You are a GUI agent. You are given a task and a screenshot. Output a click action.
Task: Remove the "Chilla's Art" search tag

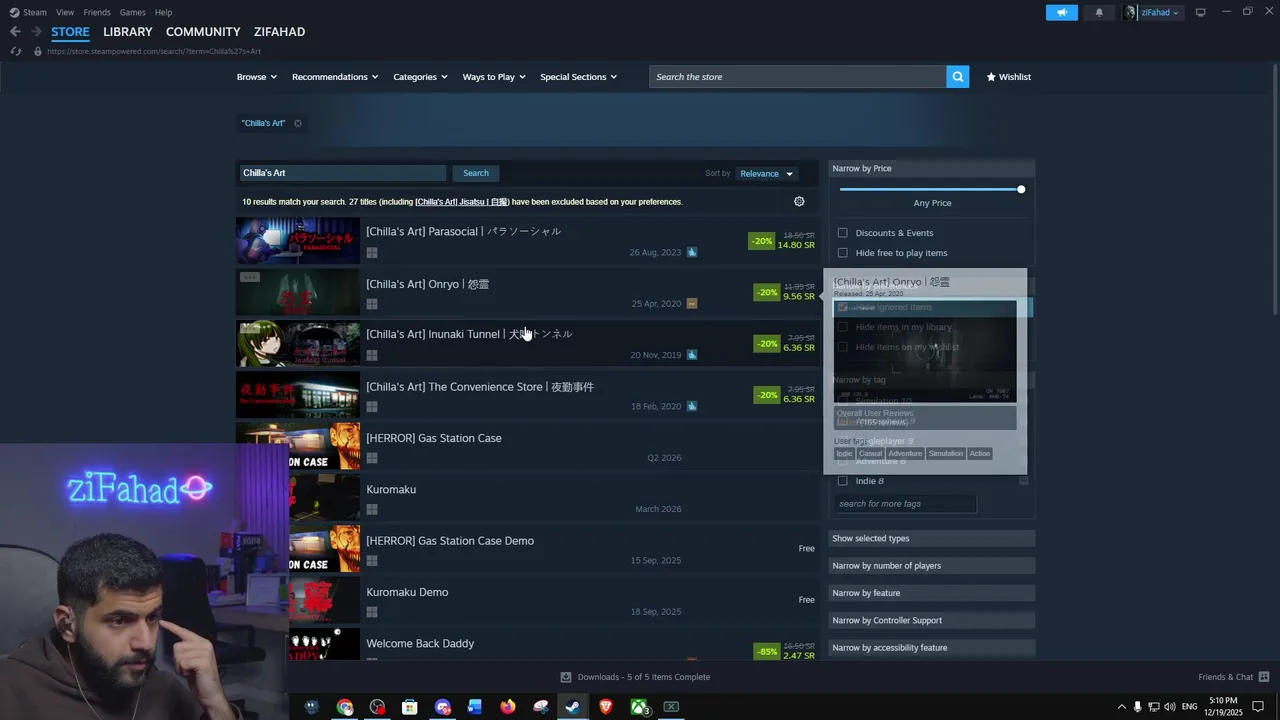point(297,123)
